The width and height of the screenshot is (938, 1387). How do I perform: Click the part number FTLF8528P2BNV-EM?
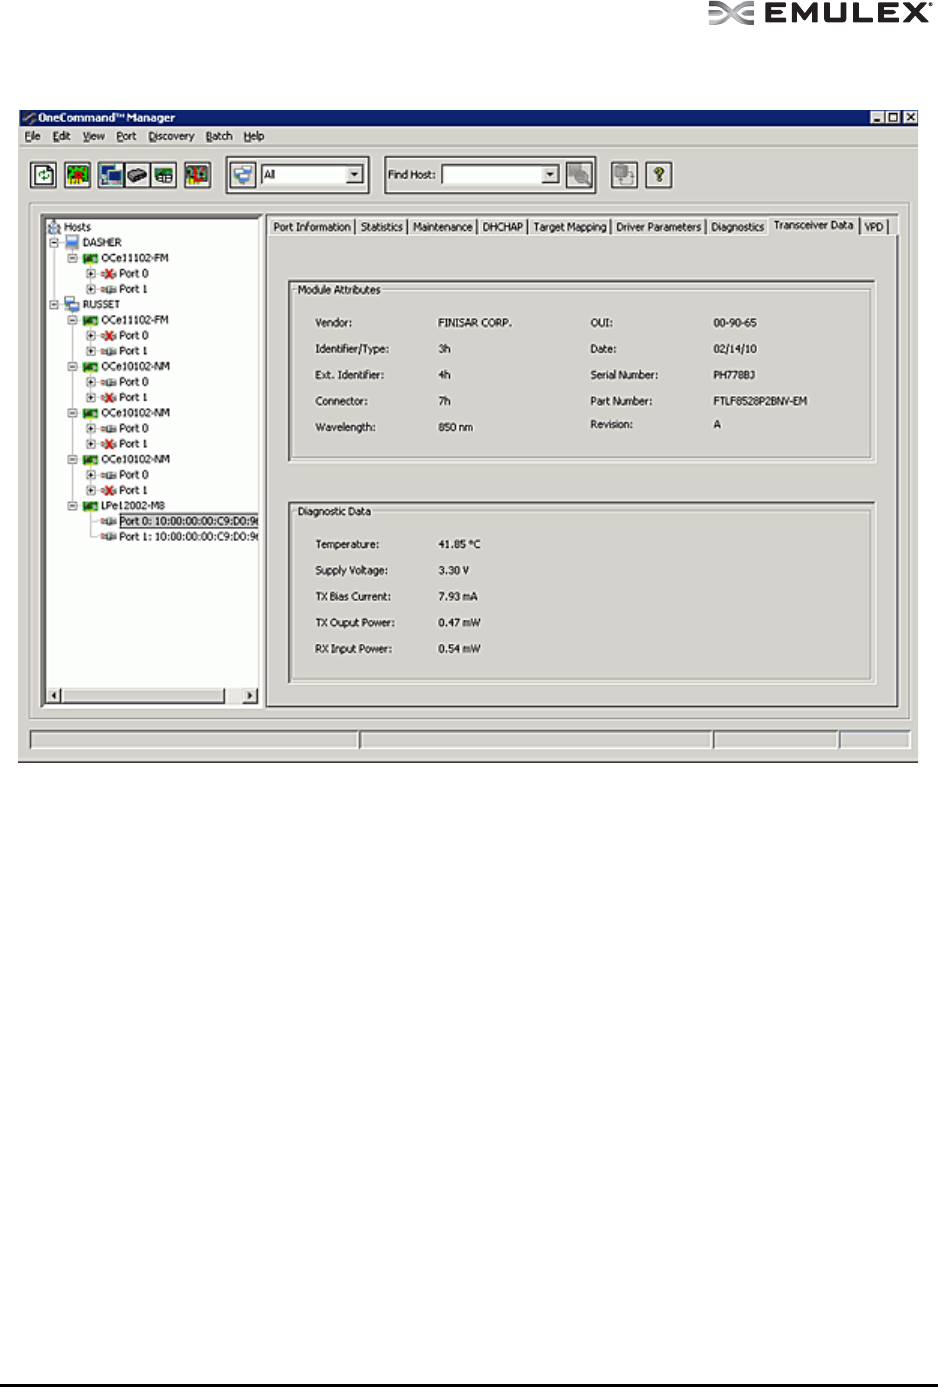pos(760,401)
